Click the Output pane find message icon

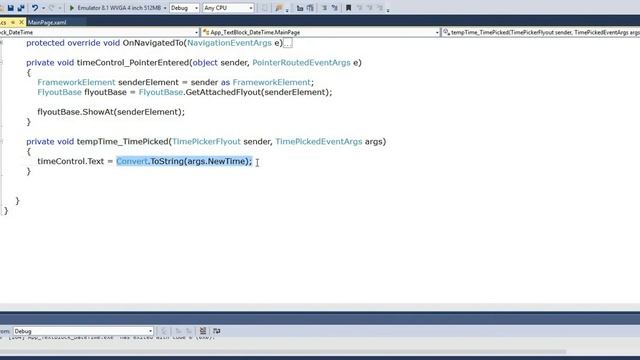click(x=164, y=331)
